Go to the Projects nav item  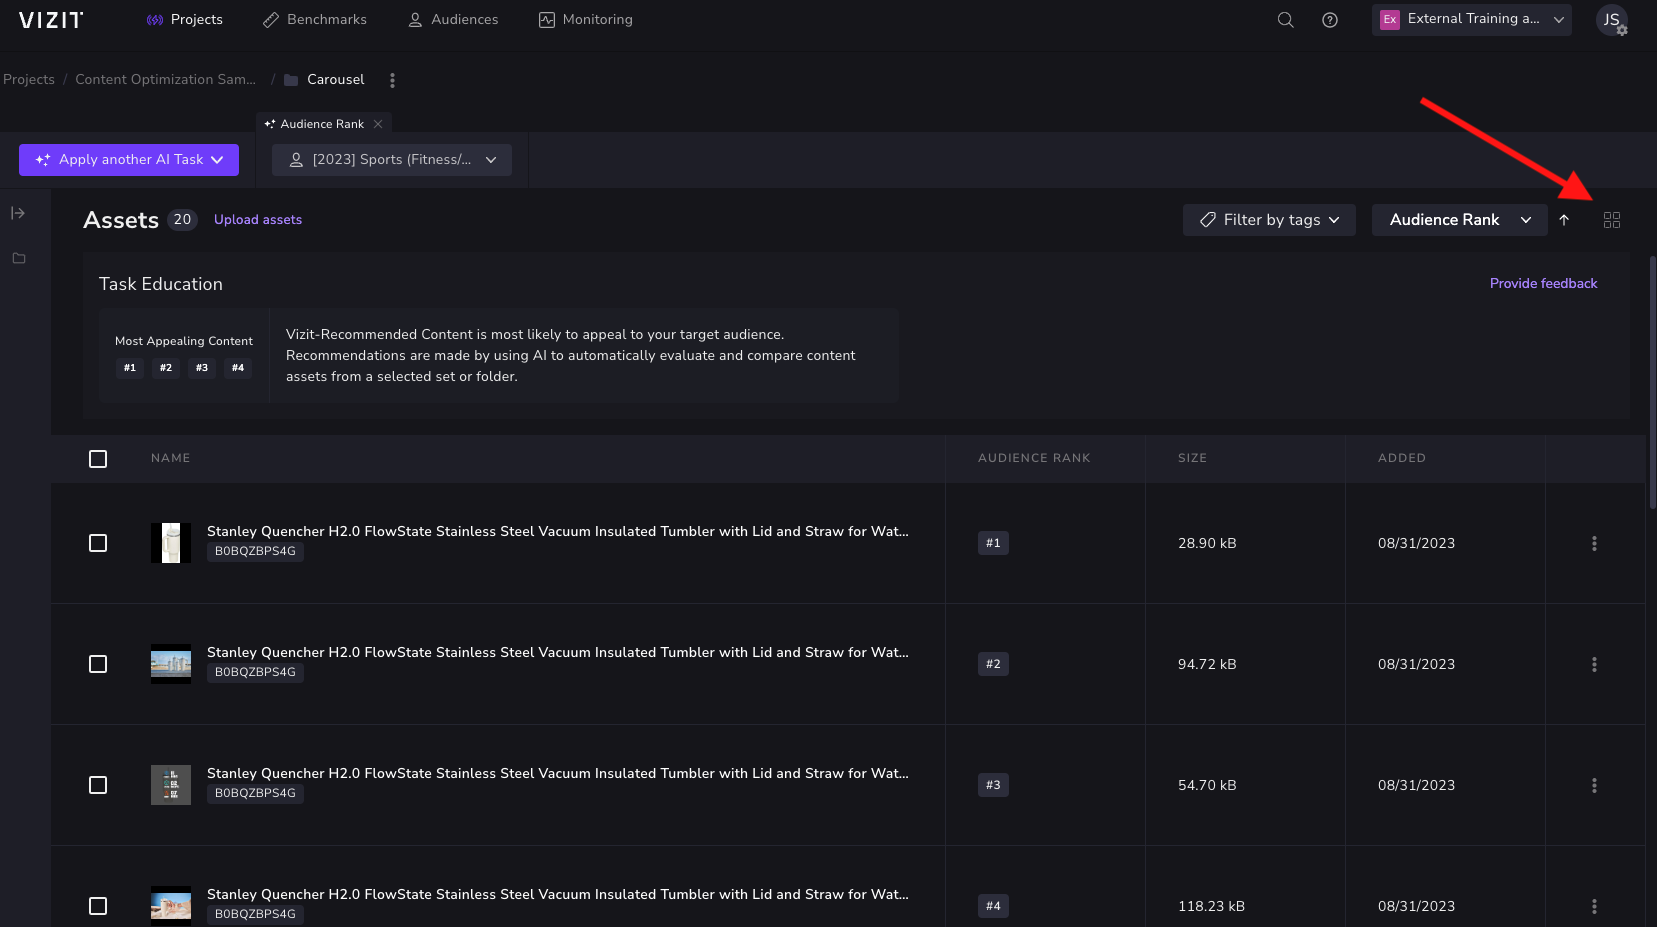click(x=185, y=20)
